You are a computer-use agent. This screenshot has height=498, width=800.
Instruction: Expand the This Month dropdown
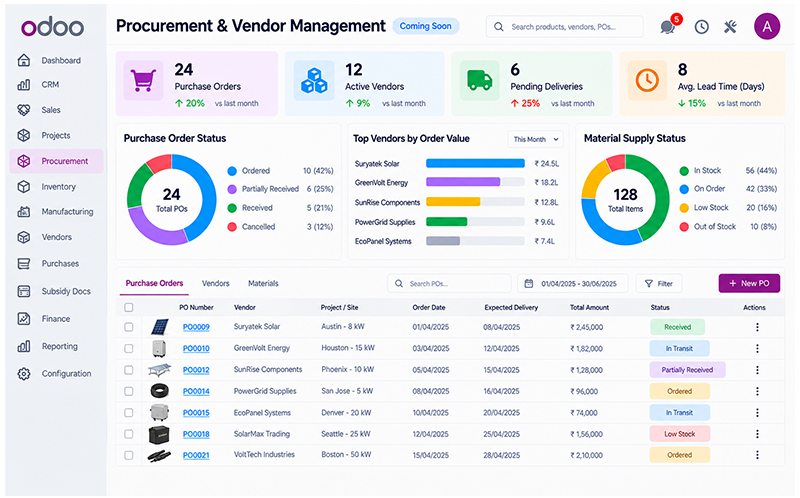[x=535, y=139]
